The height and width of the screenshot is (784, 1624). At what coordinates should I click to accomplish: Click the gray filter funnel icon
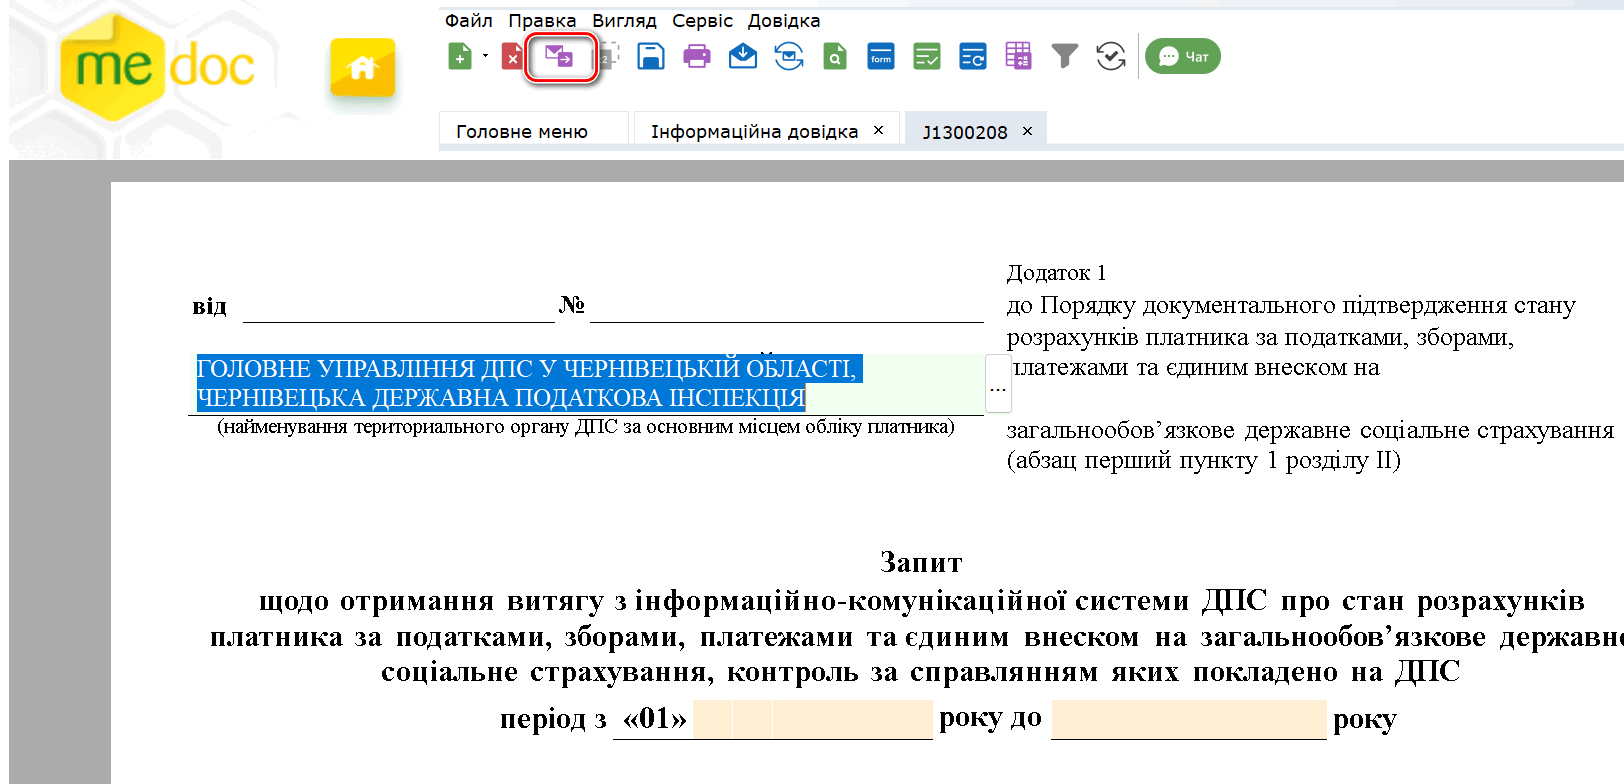tap(1065, 57)
